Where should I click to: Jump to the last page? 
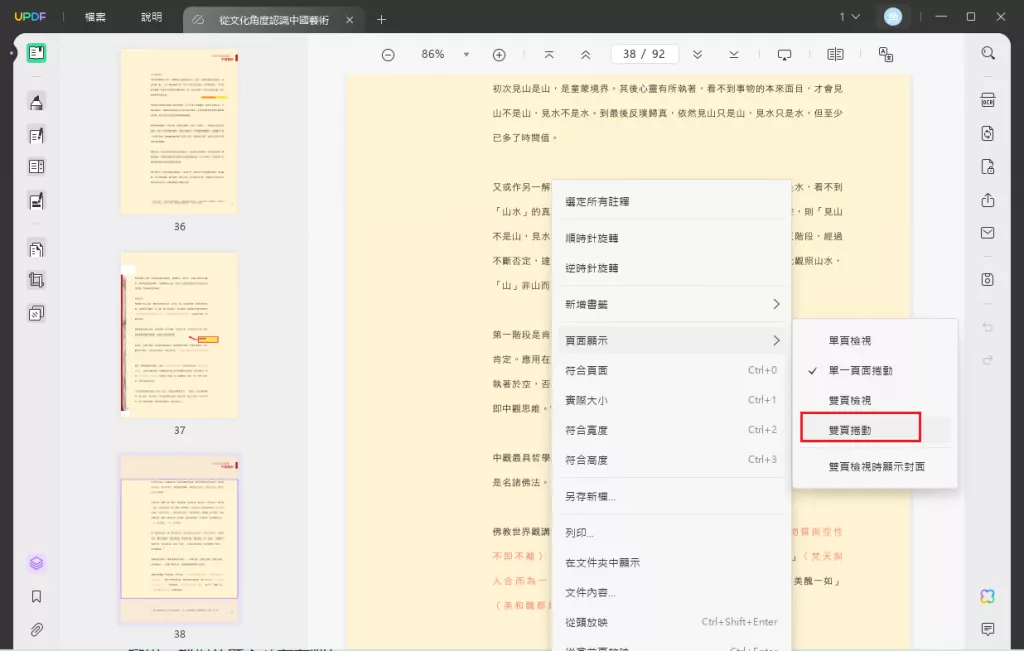pyautogui.click(x=734, y=54)
